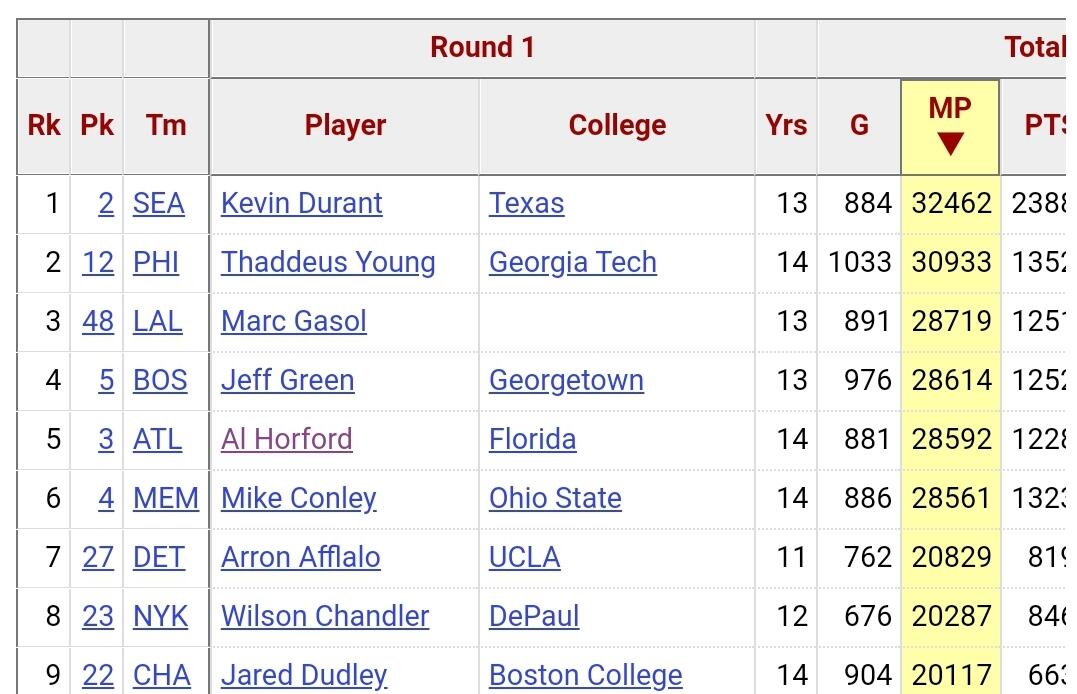Click the Boston College link

[585, 675]
